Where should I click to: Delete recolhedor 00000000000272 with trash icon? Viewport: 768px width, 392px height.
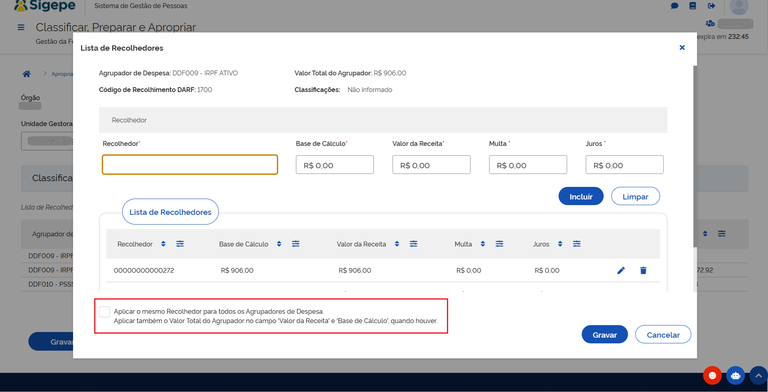tap(643, 270)
